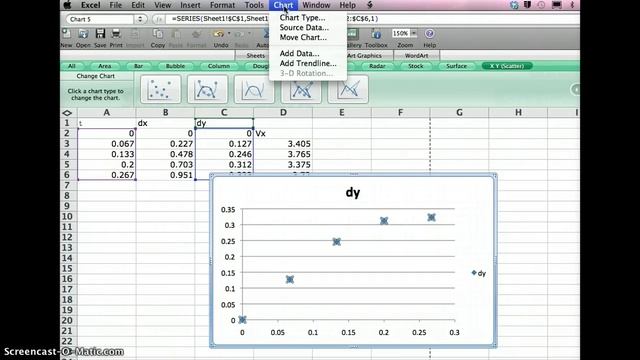Click the chart title dy
Image resolution: width=640 pixels, height=360 pixels.
point(353,192)
